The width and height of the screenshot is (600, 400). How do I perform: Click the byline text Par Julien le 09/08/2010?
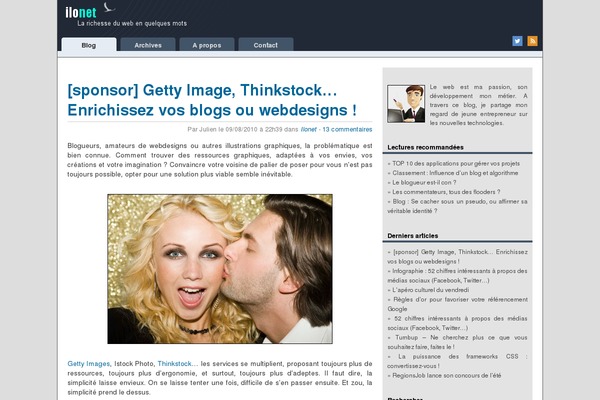point(222,129)
